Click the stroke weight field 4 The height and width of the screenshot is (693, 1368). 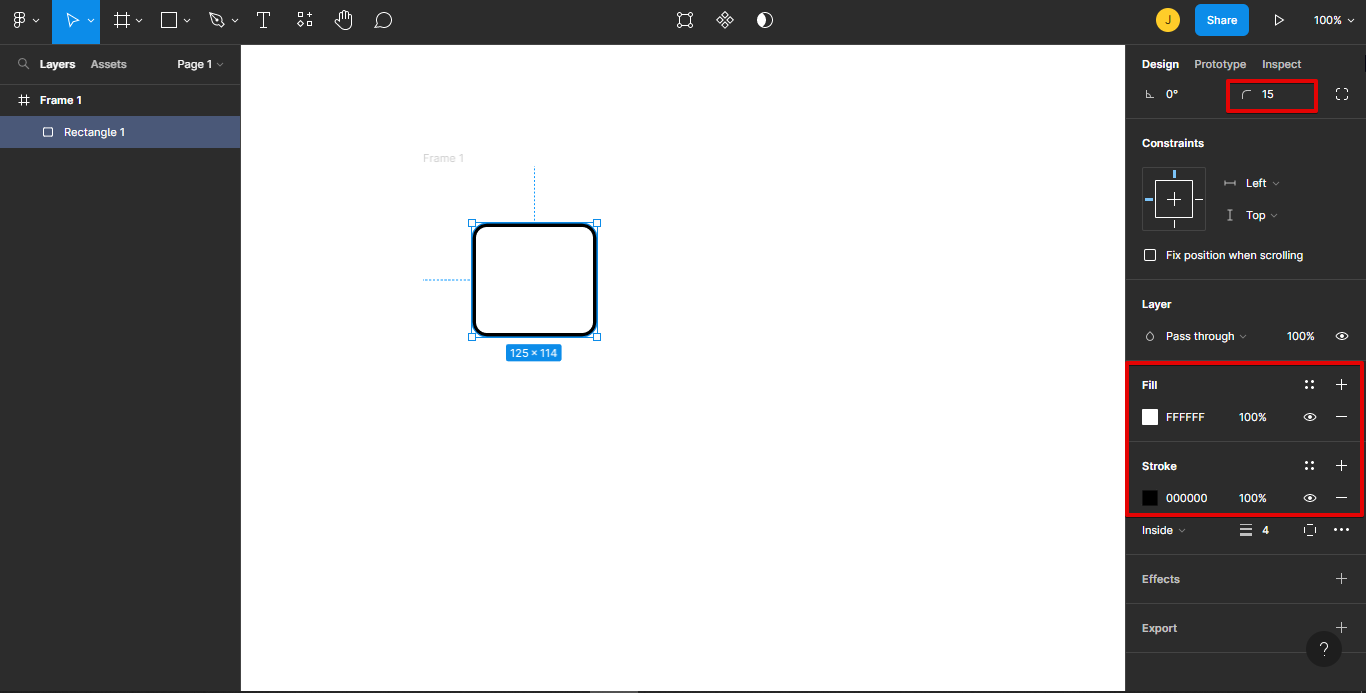click(1265, 530)
